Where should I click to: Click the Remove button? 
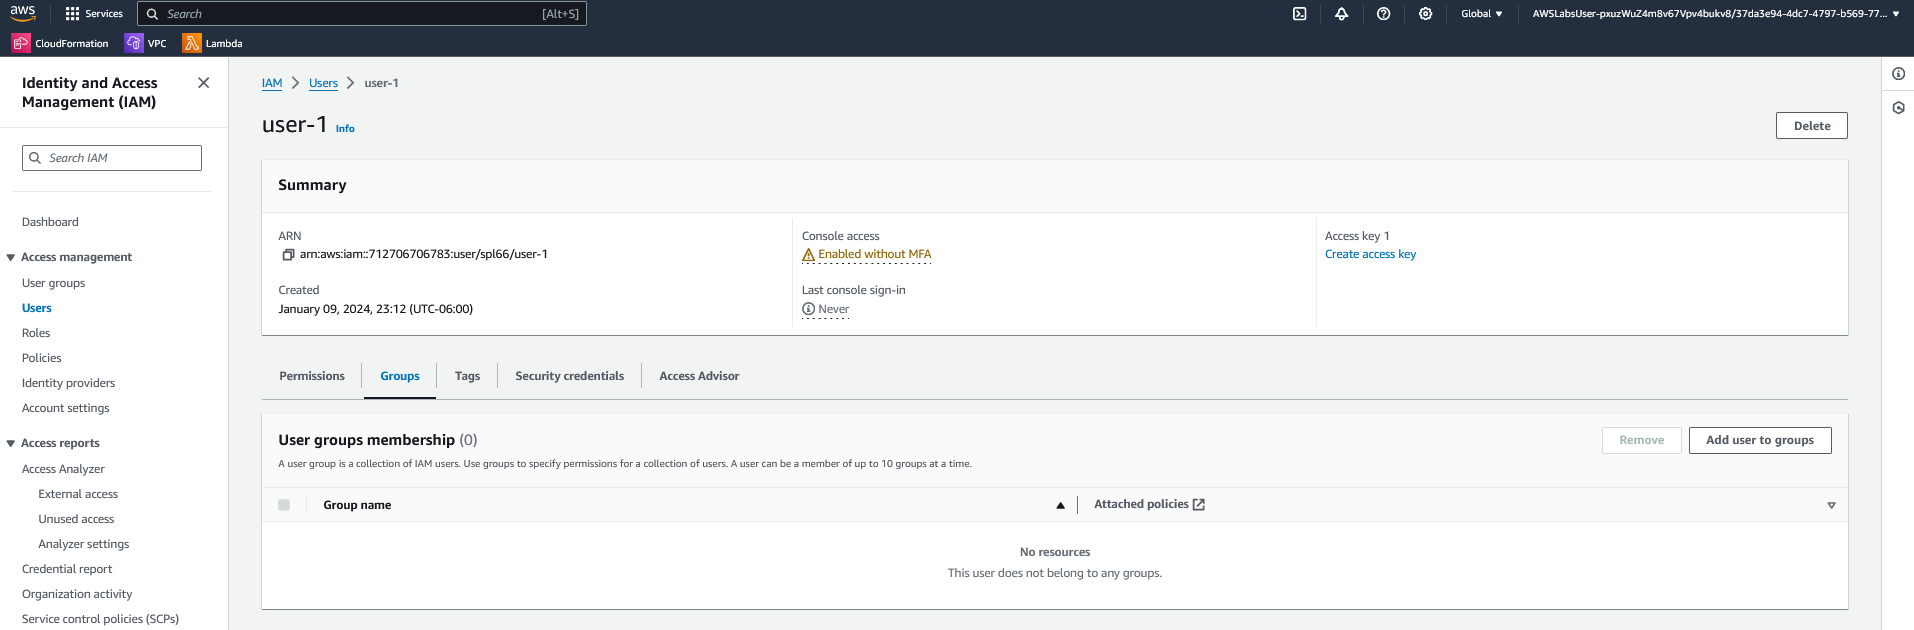[x=1641, y=440]
